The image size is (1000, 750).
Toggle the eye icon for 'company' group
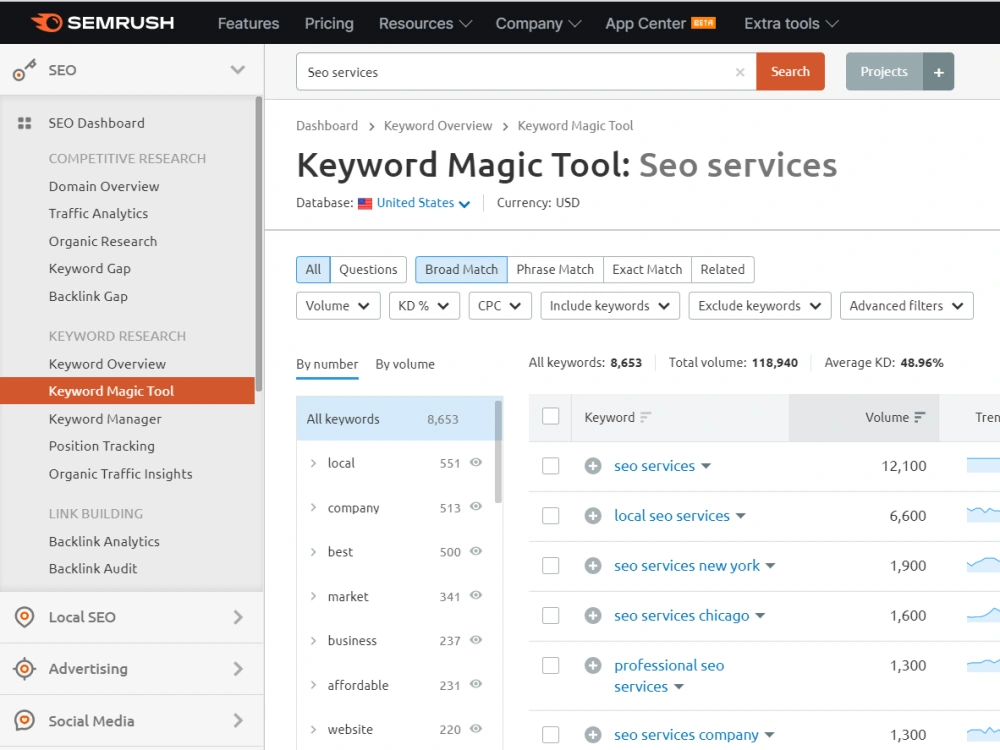coord(476,506)
